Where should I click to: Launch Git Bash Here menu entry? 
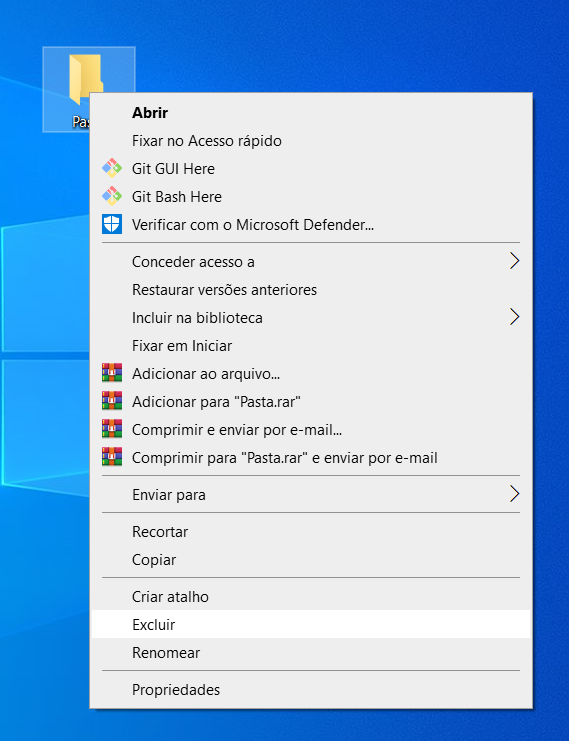[x=311, y=197]
